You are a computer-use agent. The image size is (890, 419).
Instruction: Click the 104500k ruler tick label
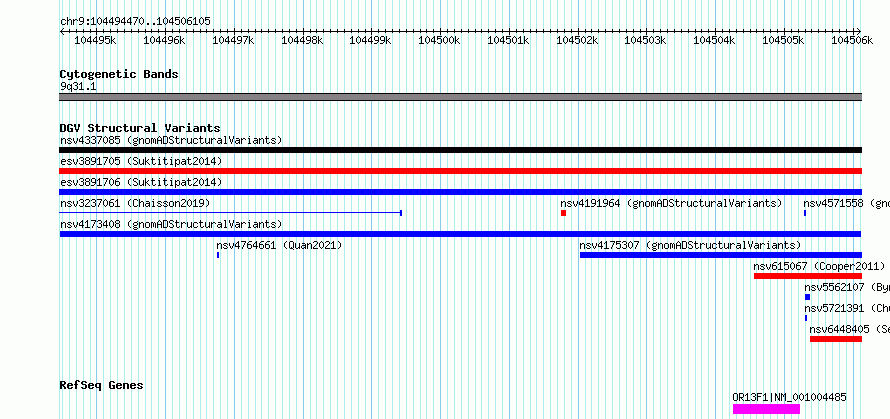pyautogui.click(x=439, y=40)
